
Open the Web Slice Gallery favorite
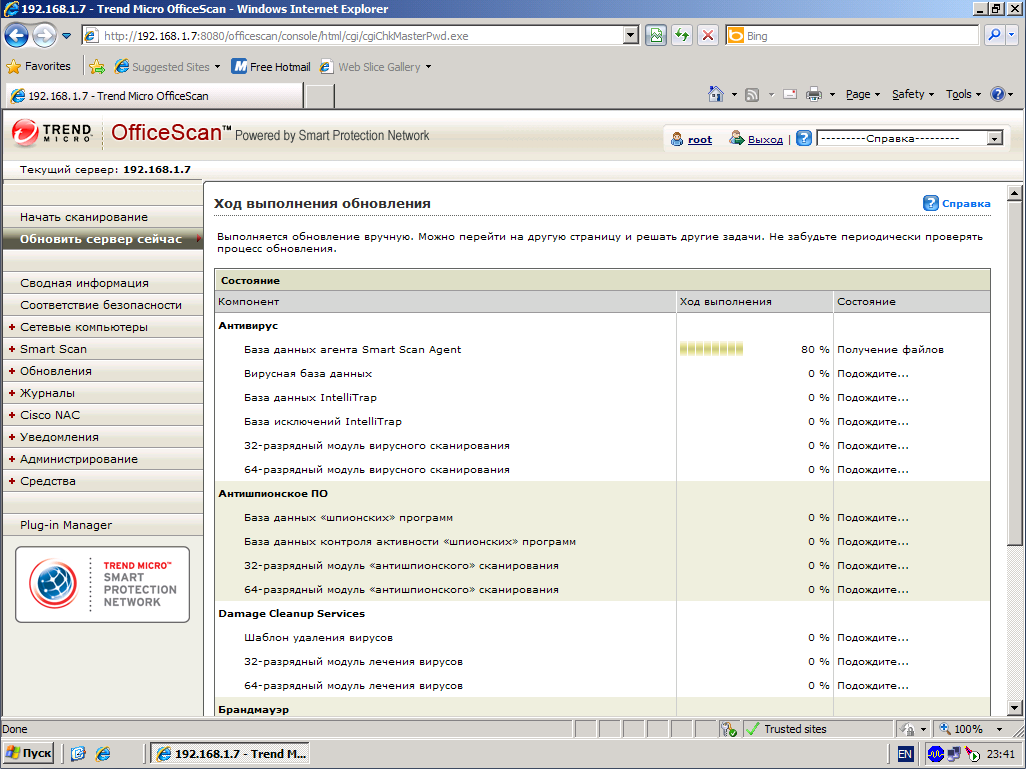click(x=375, y=67)
